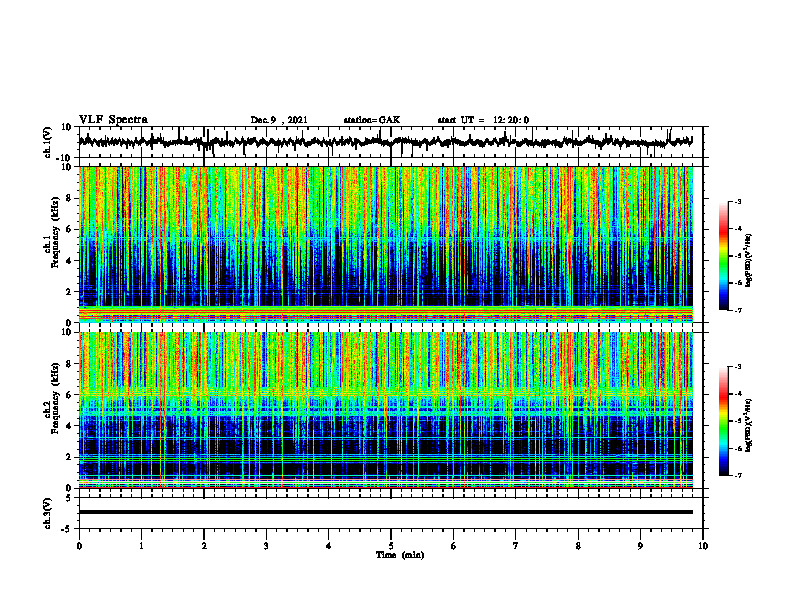
Task: Click time-axis tick label "5"
Action: coord(391,546)
